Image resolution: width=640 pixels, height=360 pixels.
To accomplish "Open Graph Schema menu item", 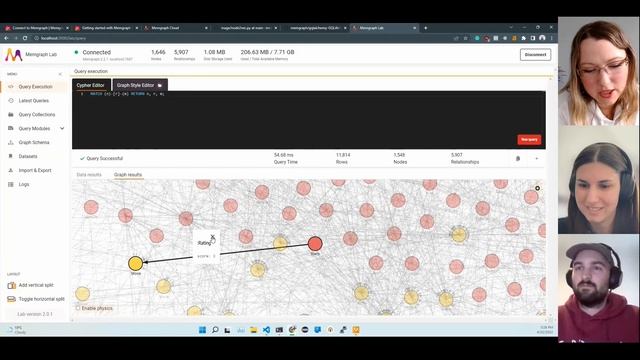I will pyautogui.click(x=34, y=142).
